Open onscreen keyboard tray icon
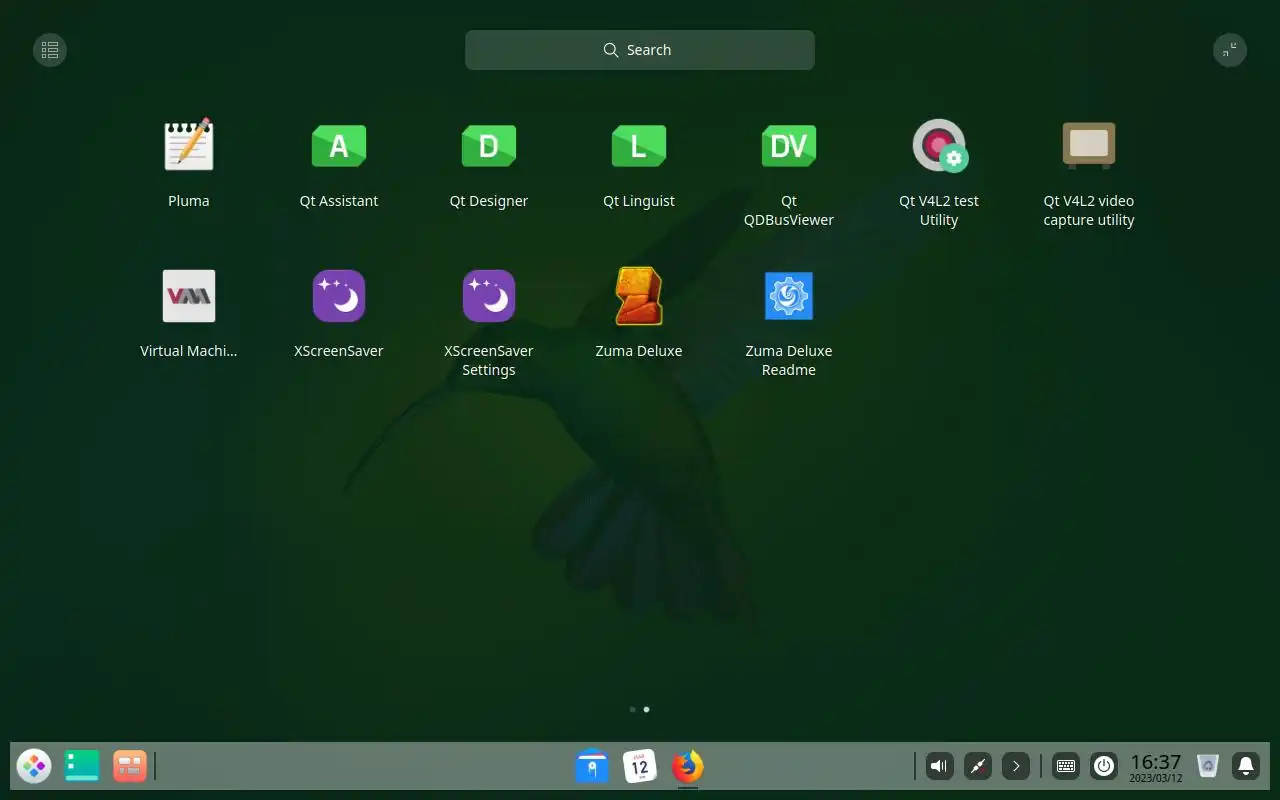1280x800 pixels. pos(1066,767)
